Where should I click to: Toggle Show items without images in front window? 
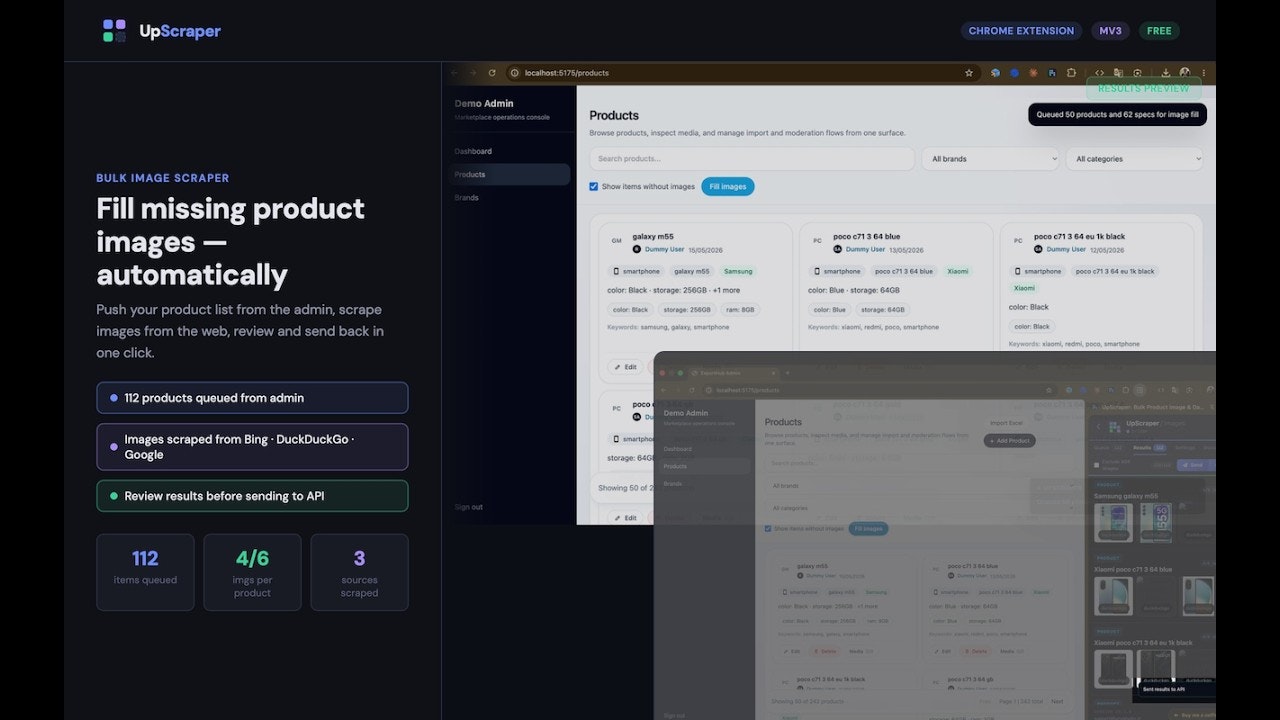click(768, 528)
